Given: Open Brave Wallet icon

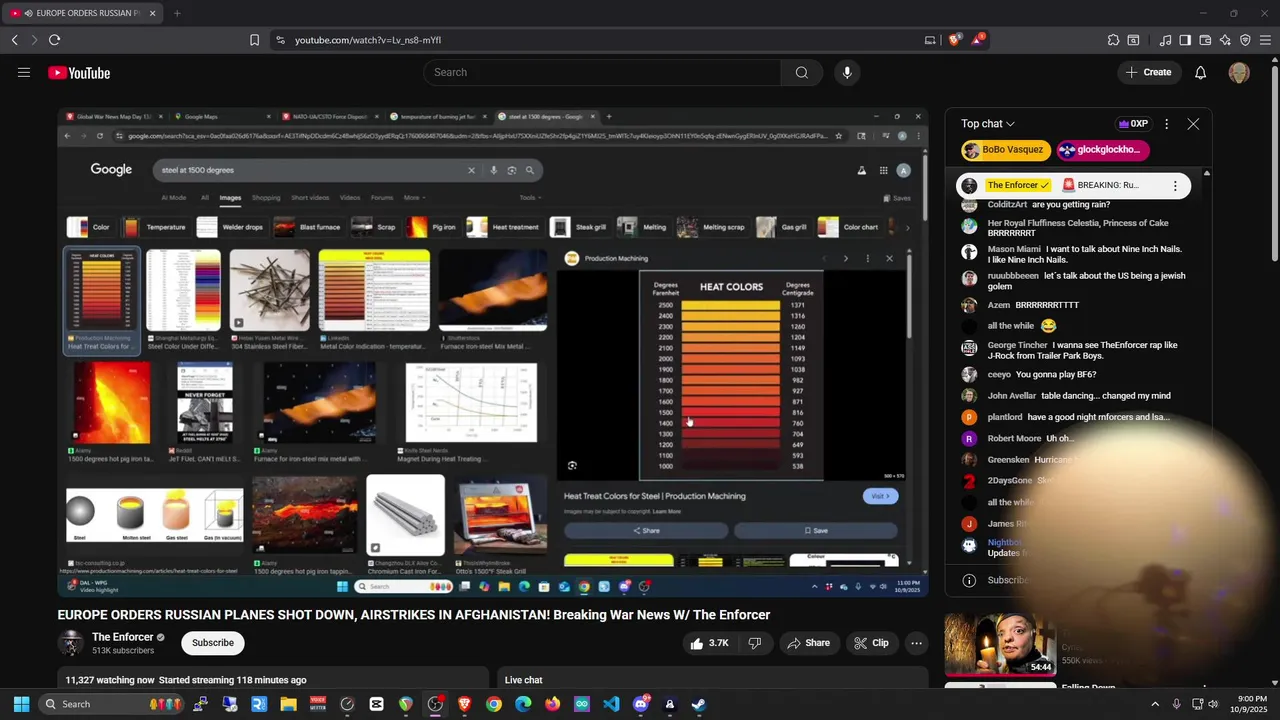Looking at the screenshot, I should coord(1205,40).
